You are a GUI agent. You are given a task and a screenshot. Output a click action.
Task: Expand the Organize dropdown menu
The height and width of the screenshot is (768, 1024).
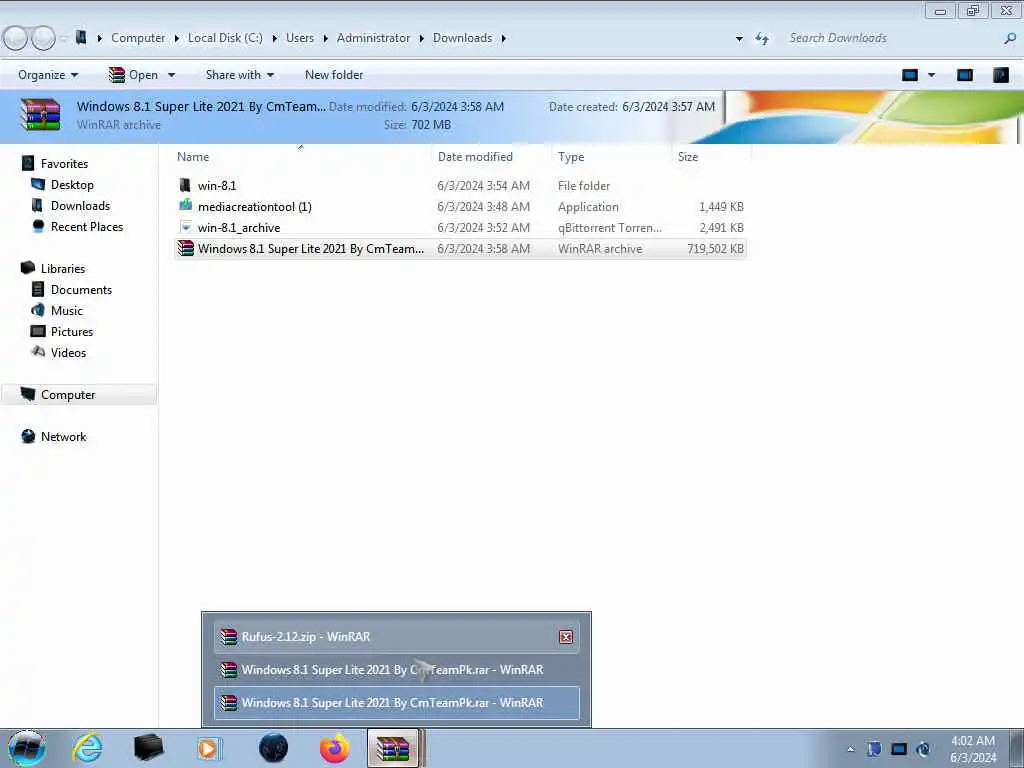[48, 75]
